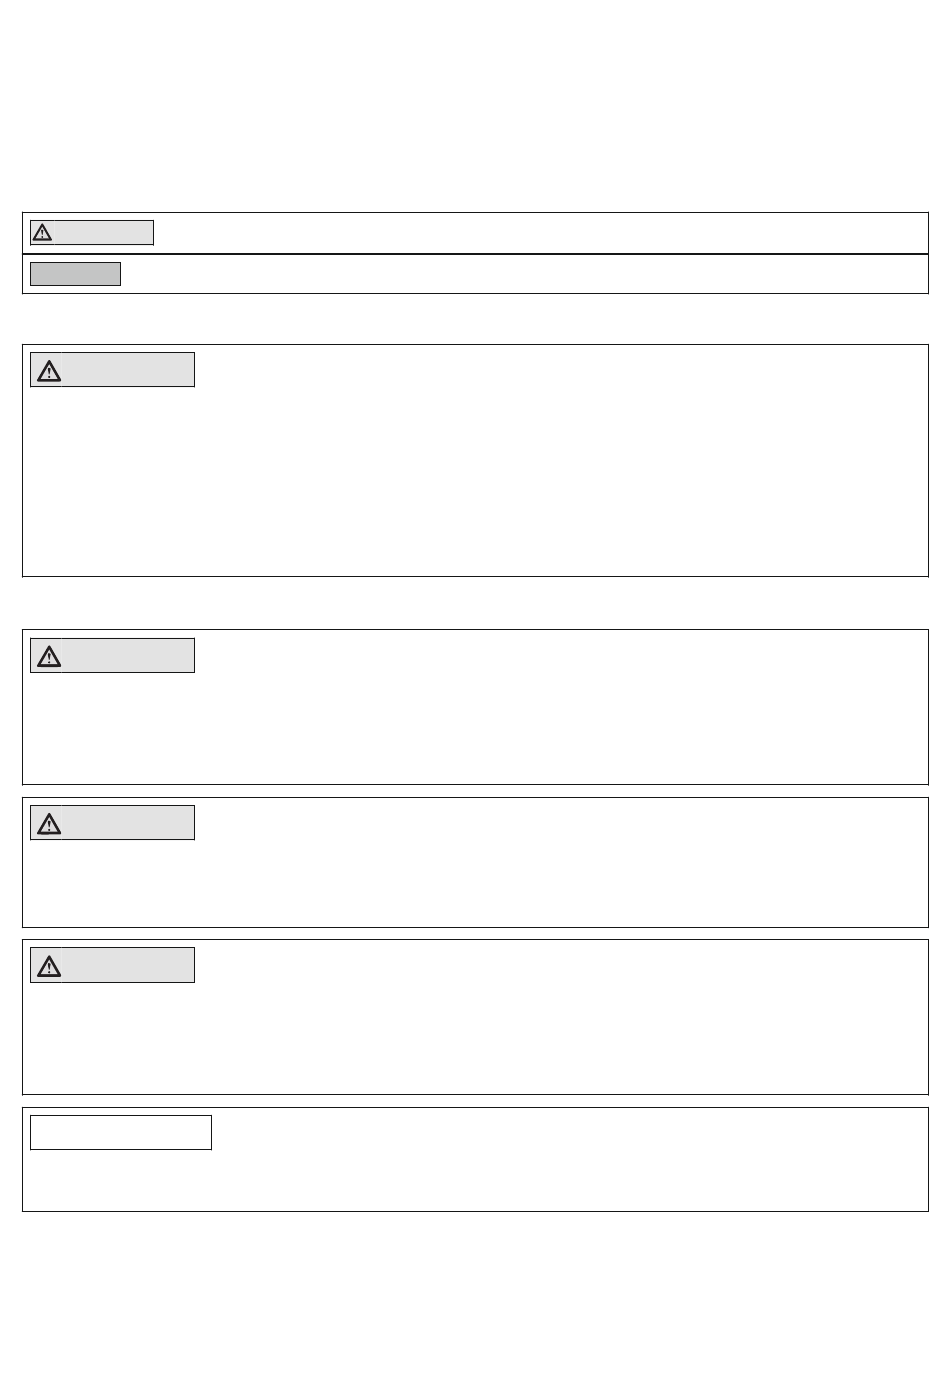Click the warning triangle in the tallest notice box
This screenshot has height=1383, width=950.
pos(49,371)
